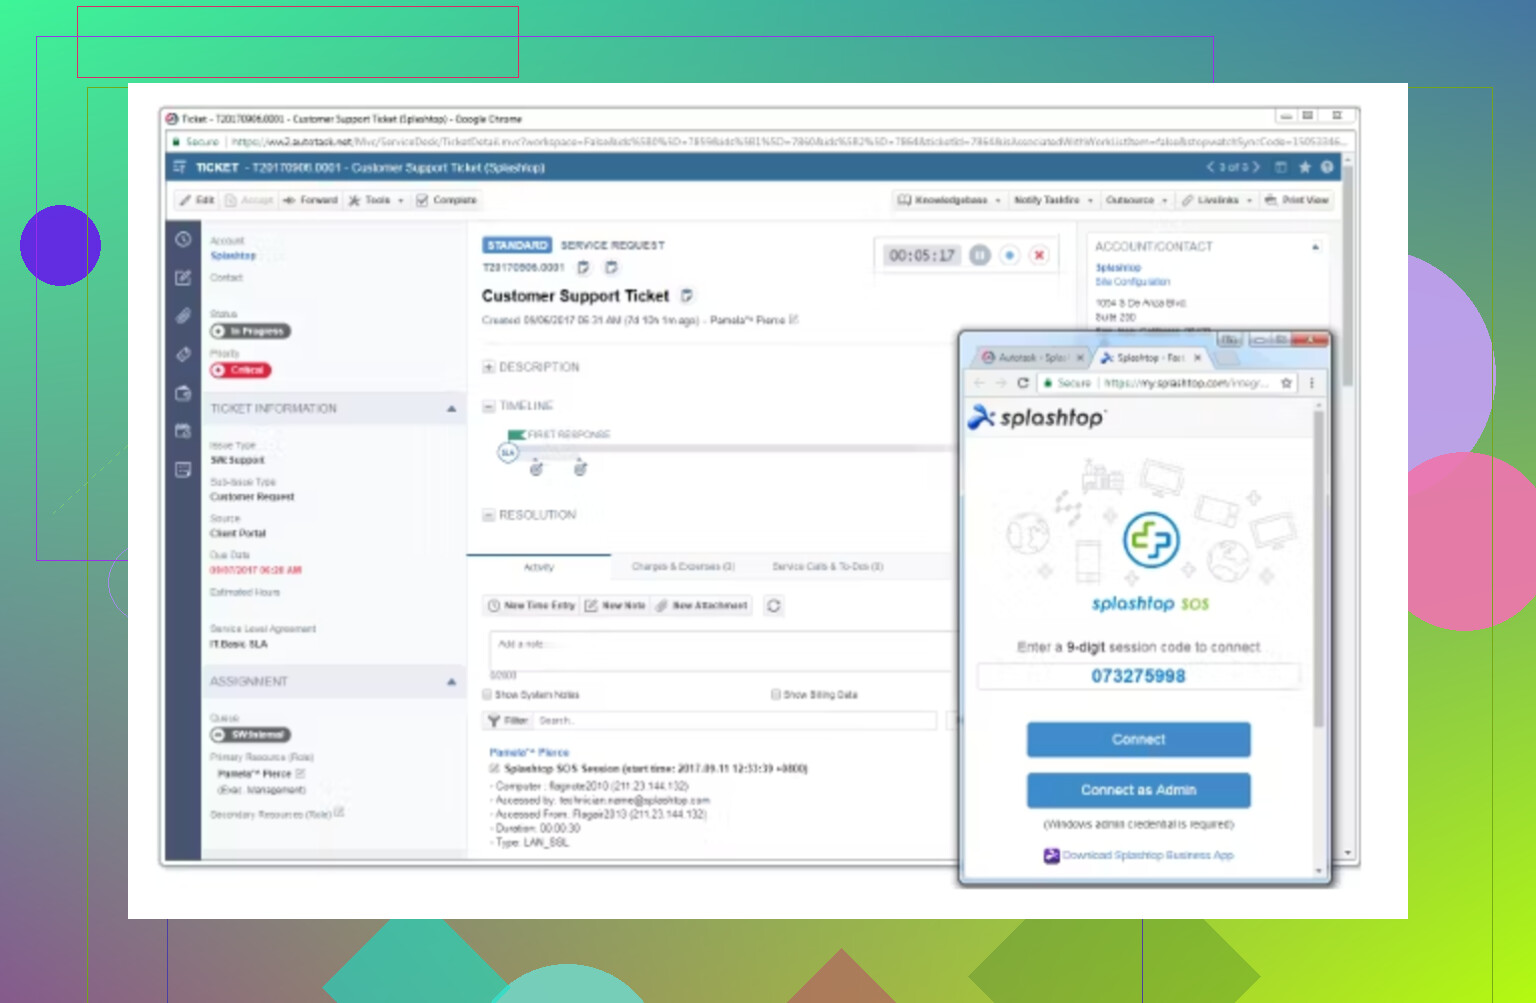Click the SW Internal queue pill
The width and height of the screenshot is (1536, 1003).
(x=251, y=735)
